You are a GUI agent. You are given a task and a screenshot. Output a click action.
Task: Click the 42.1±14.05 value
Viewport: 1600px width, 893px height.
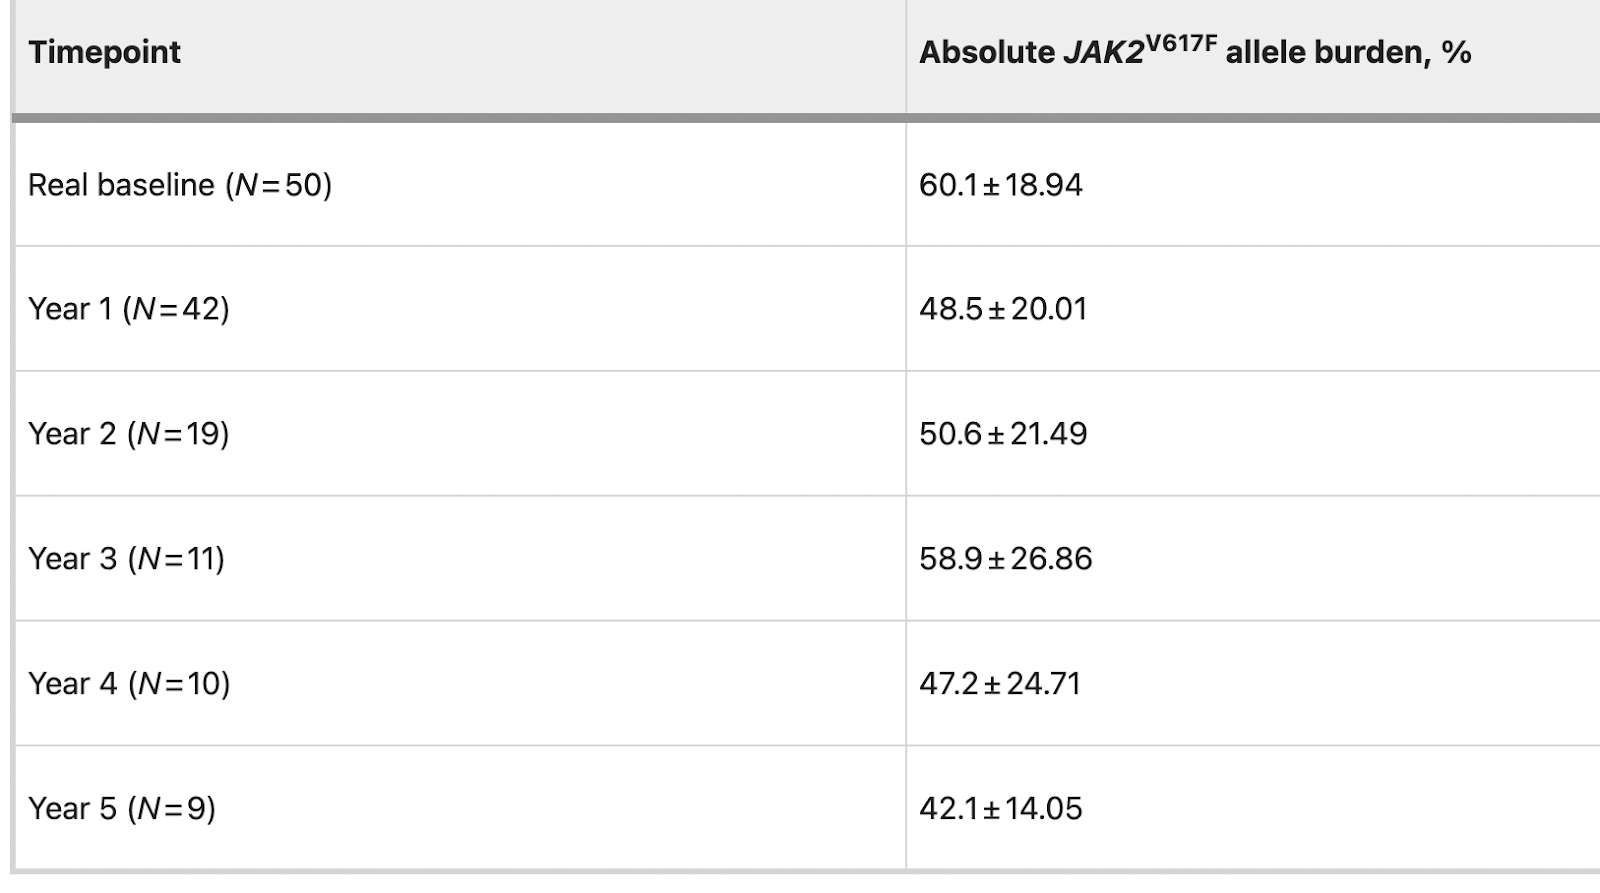click(x=1001, y=809)
